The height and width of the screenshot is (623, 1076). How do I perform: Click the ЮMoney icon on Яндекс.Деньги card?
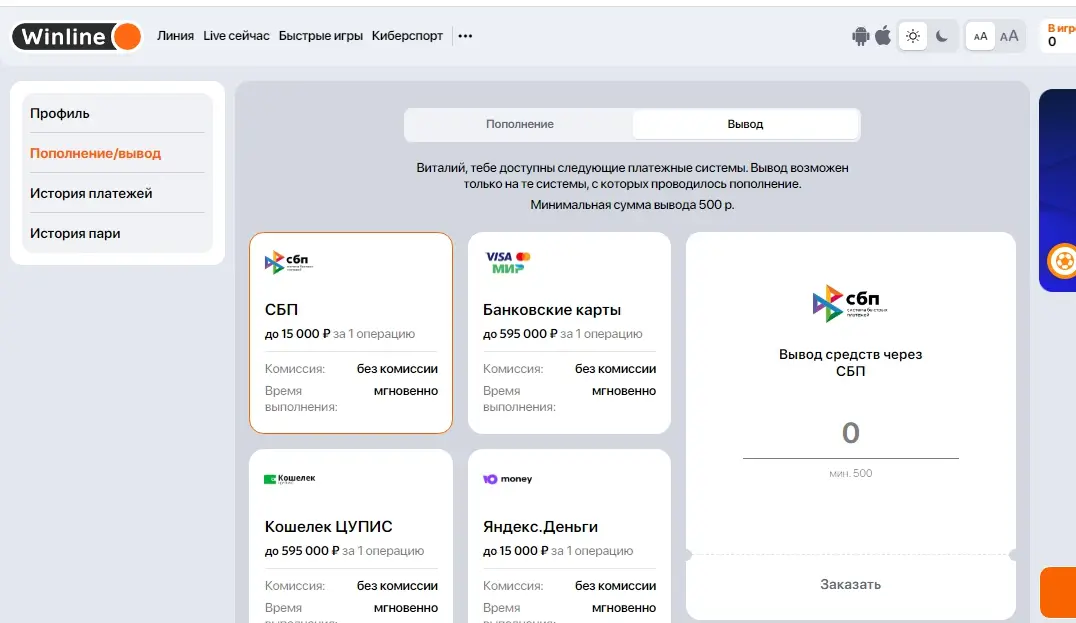click(508, 478)
